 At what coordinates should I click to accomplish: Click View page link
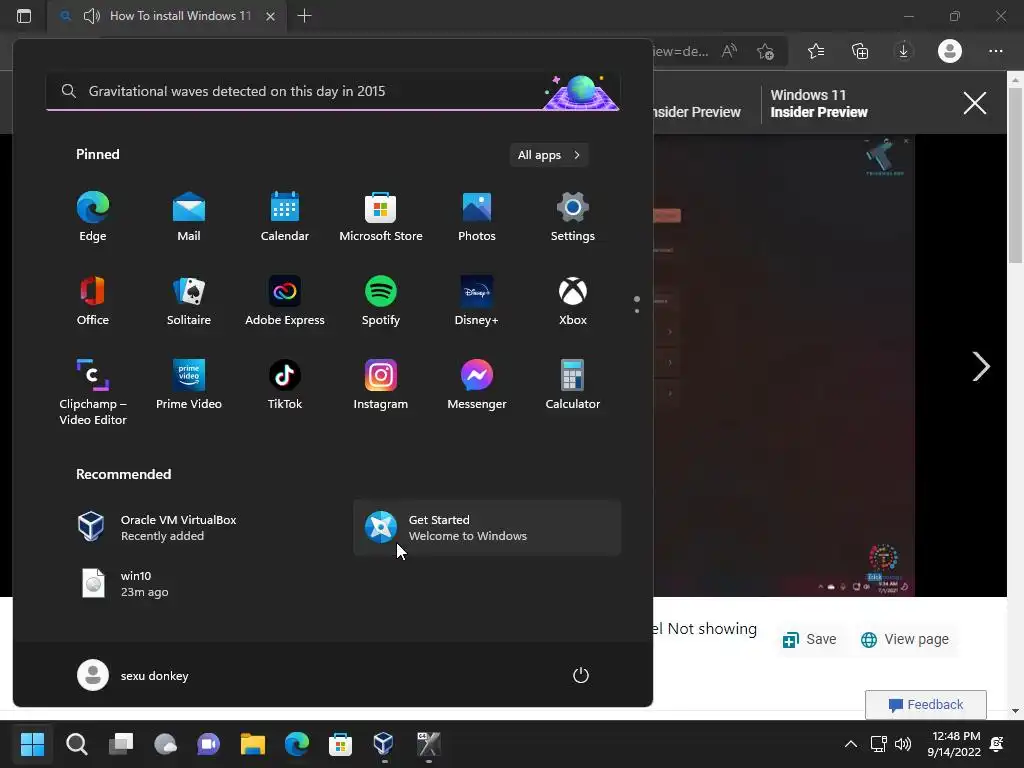tap(905, 639)
